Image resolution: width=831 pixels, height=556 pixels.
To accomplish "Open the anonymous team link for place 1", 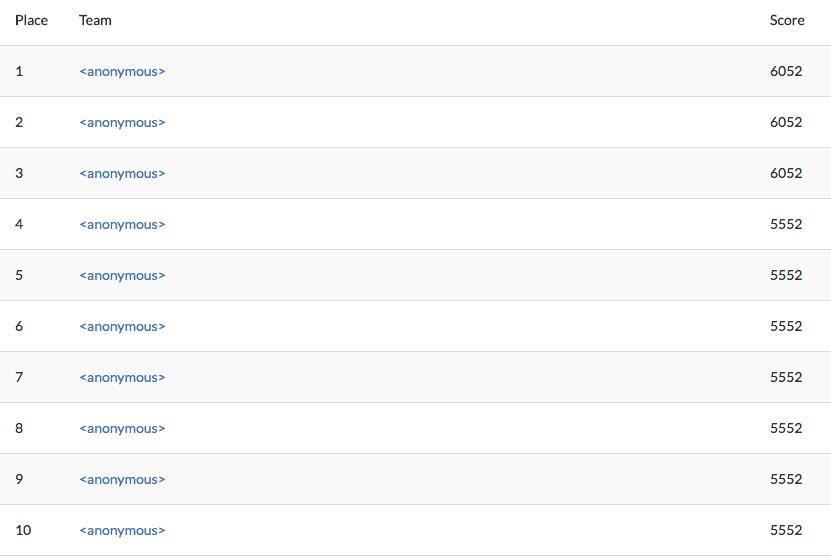I will (122, 71).
